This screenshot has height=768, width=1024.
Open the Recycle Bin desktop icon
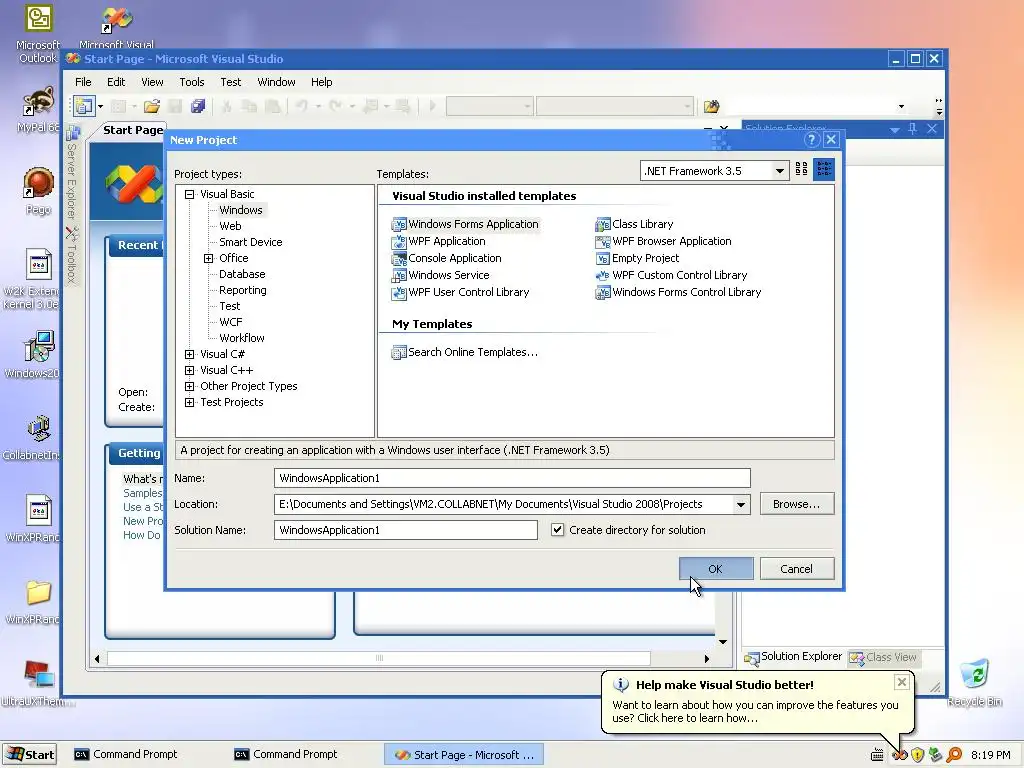pyautogui.click(x=974, y=683)
